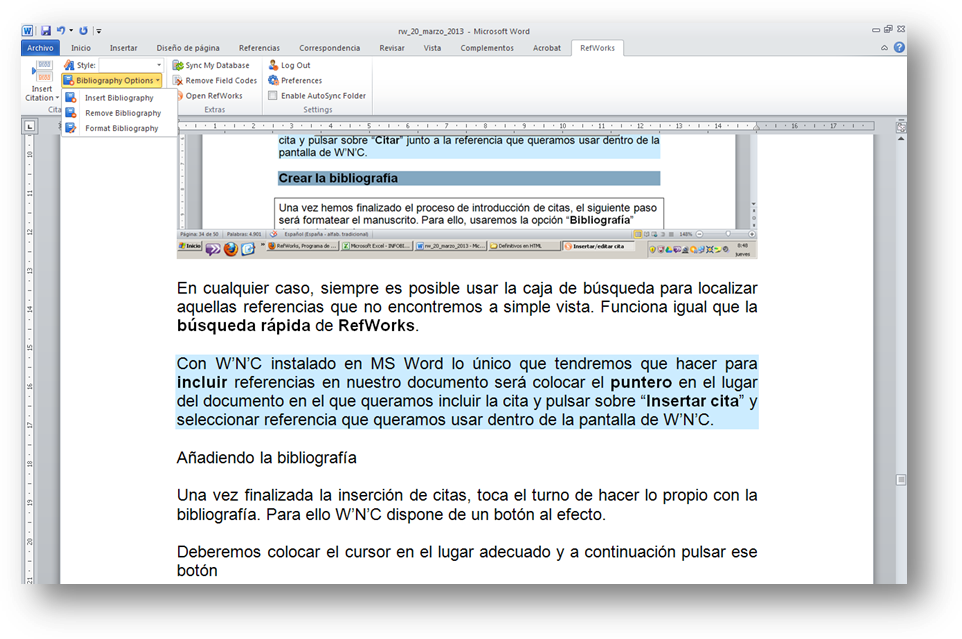962x639 pixels.
Task: Choose Format Bibliography from the menu
Action: [119, 128]
